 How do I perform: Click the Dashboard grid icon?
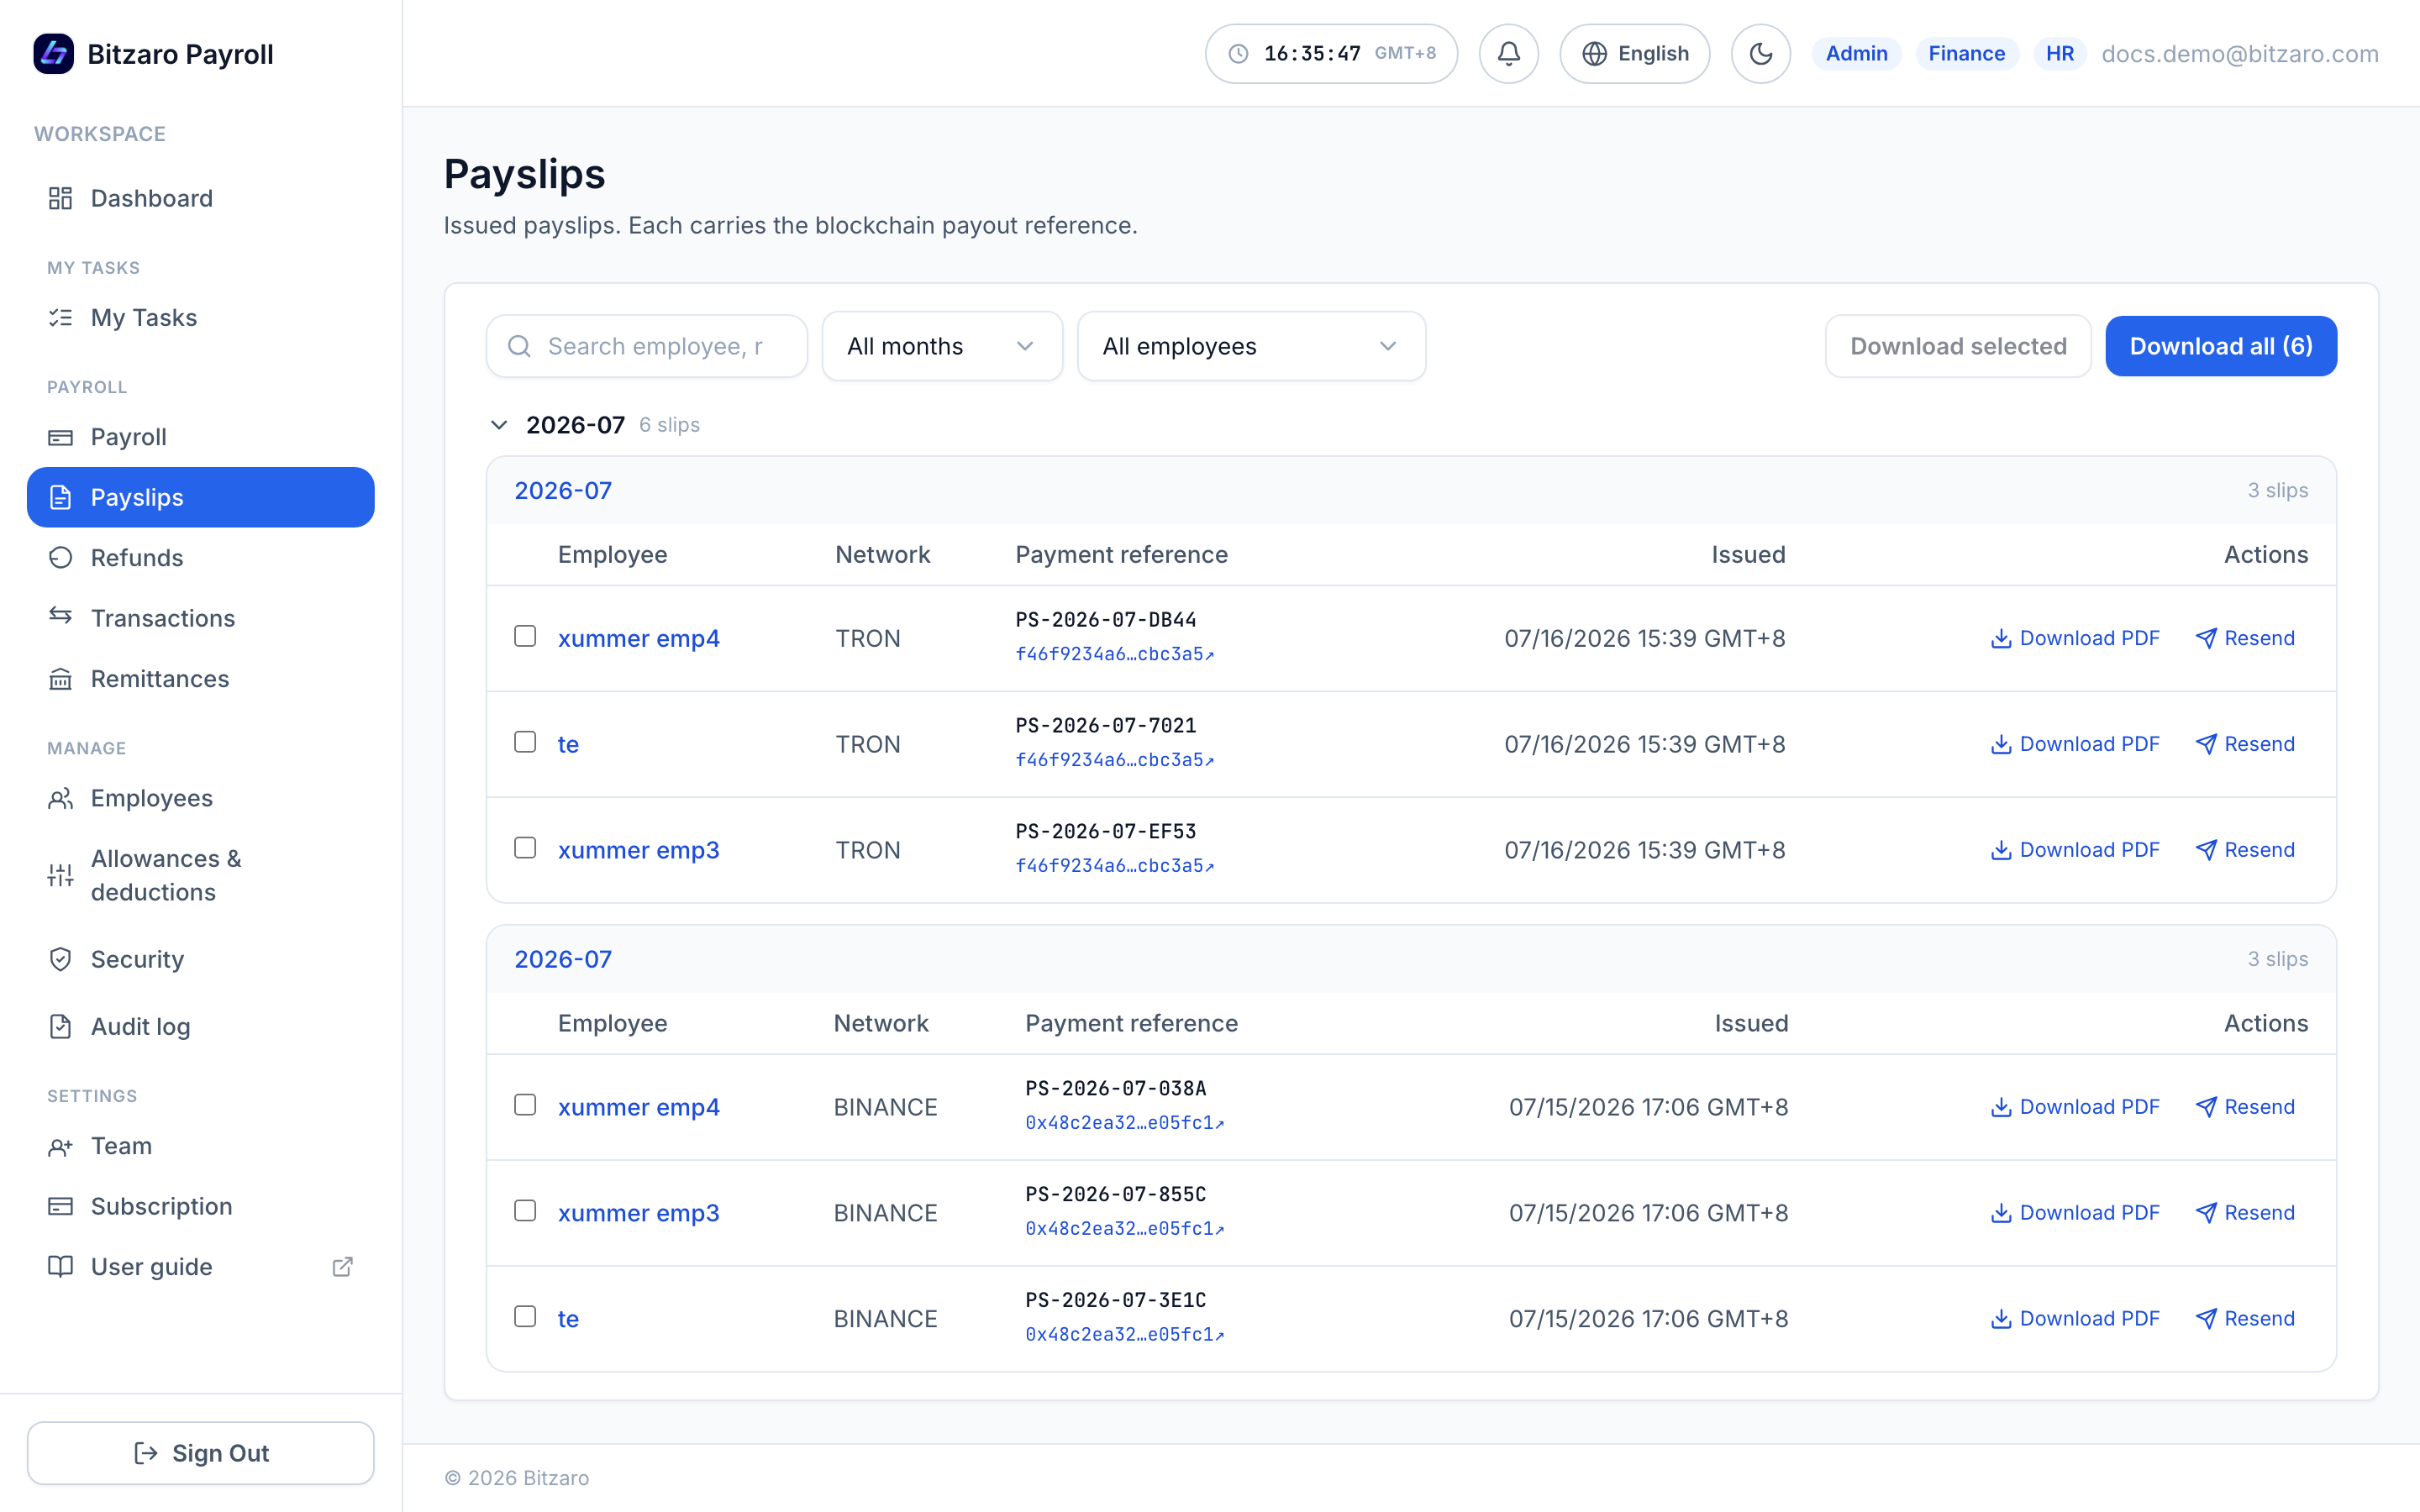pyautogui.click(x=60, y=198)
